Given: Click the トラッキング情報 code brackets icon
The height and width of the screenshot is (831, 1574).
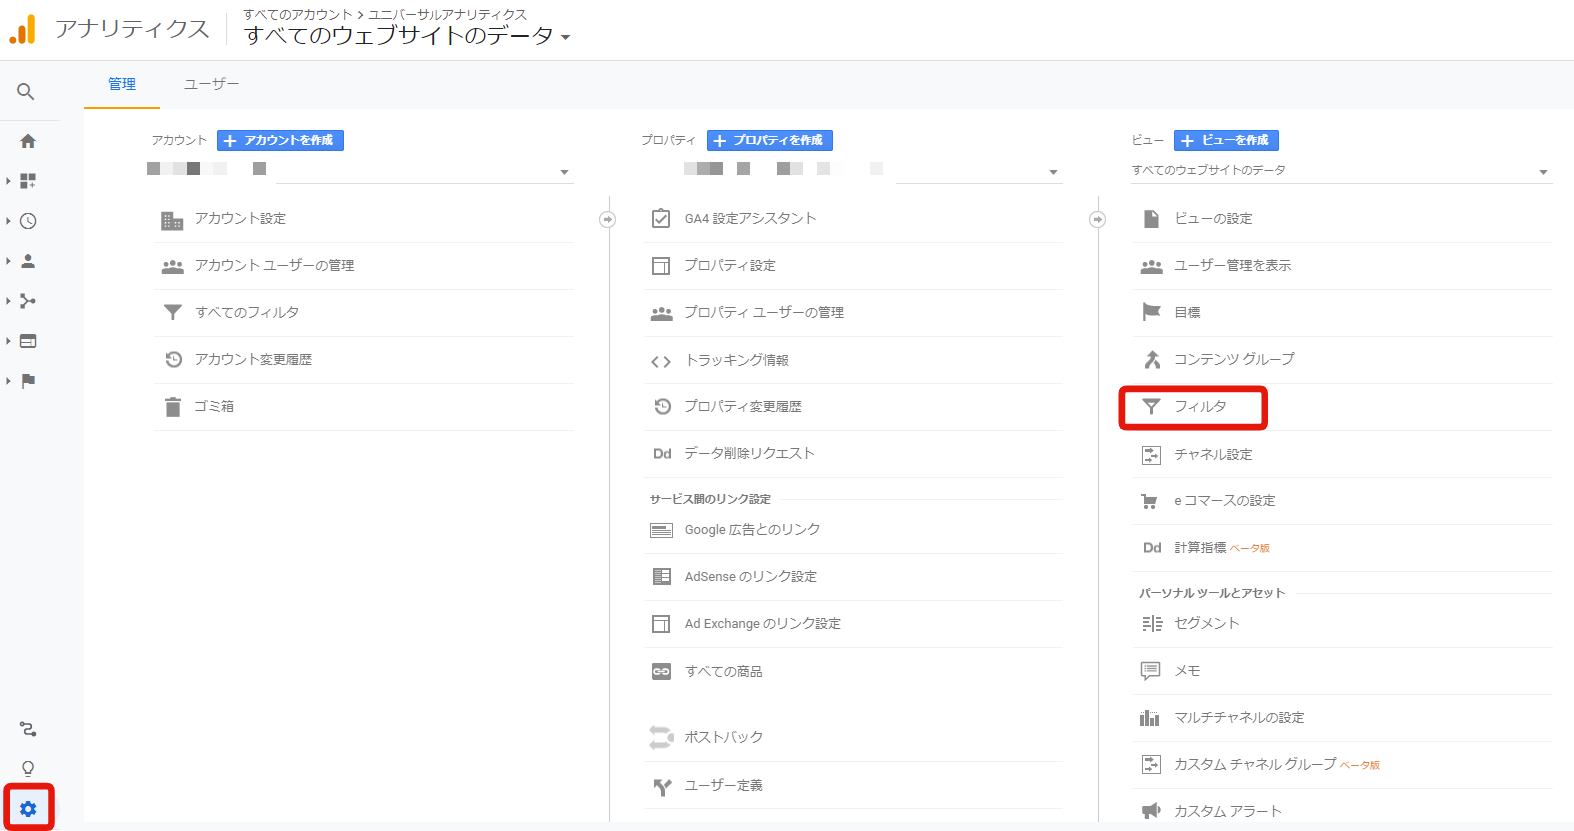Looking at the screenshot, I should click(x=661, y=361).
